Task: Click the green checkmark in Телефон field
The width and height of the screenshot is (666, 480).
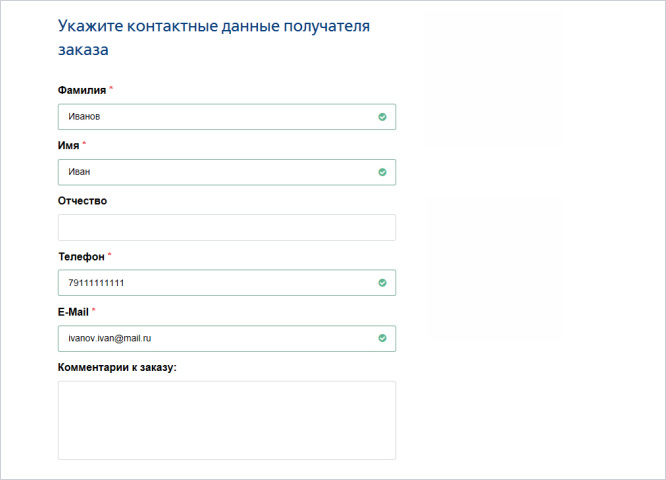Action: coord(382,283)
